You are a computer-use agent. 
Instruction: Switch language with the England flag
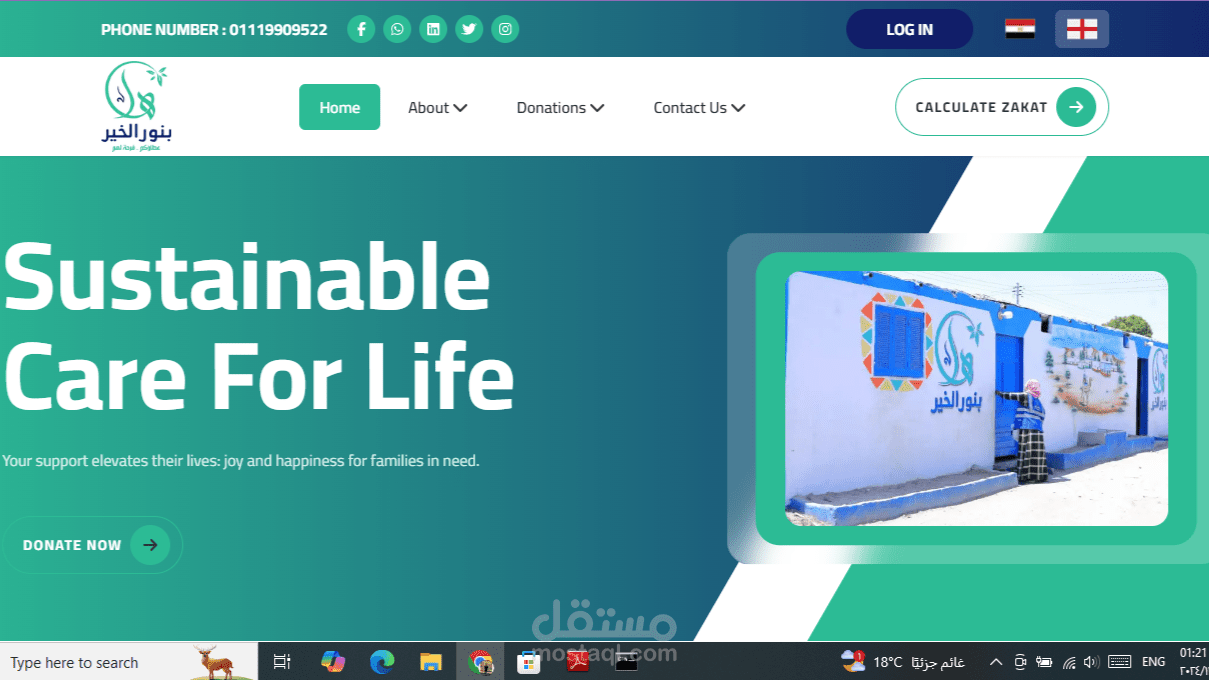click(x=1082, y=29)
